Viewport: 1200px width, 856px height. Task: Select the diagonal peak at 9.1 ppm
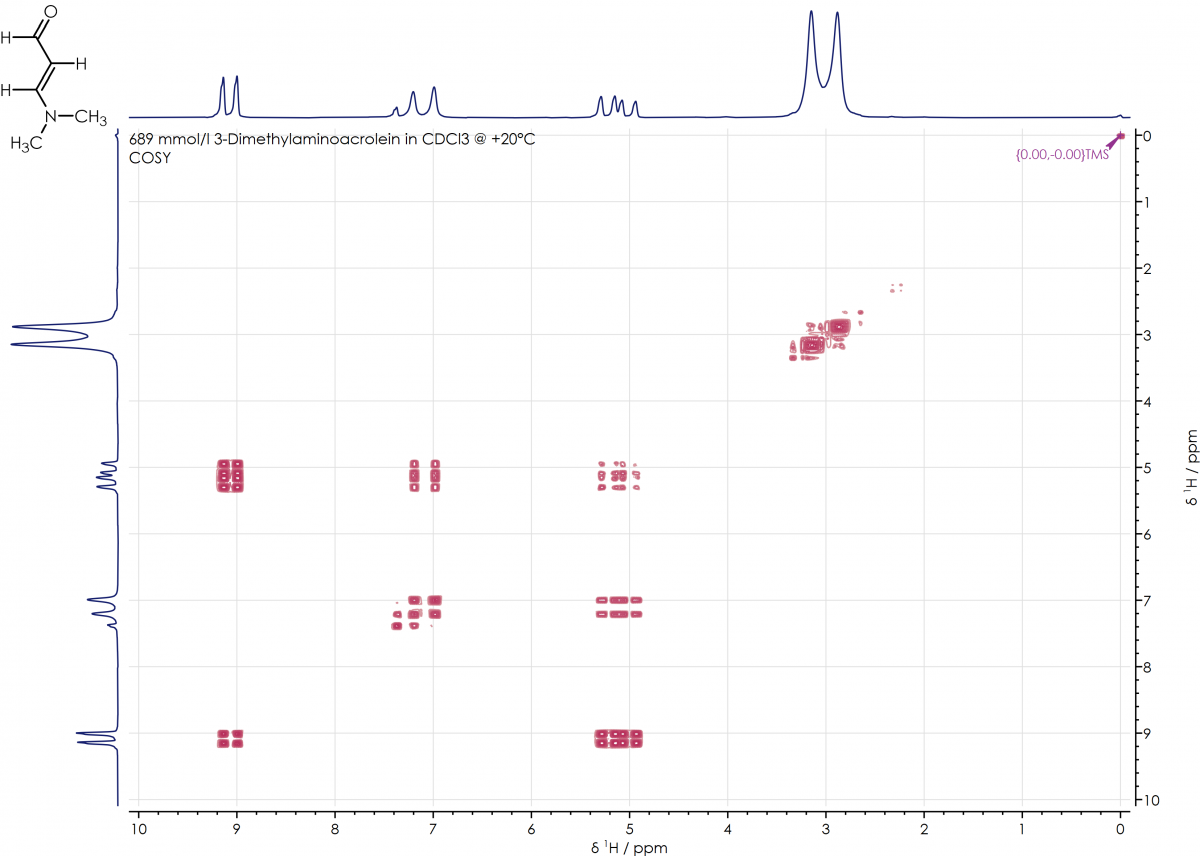click(230, 739)
